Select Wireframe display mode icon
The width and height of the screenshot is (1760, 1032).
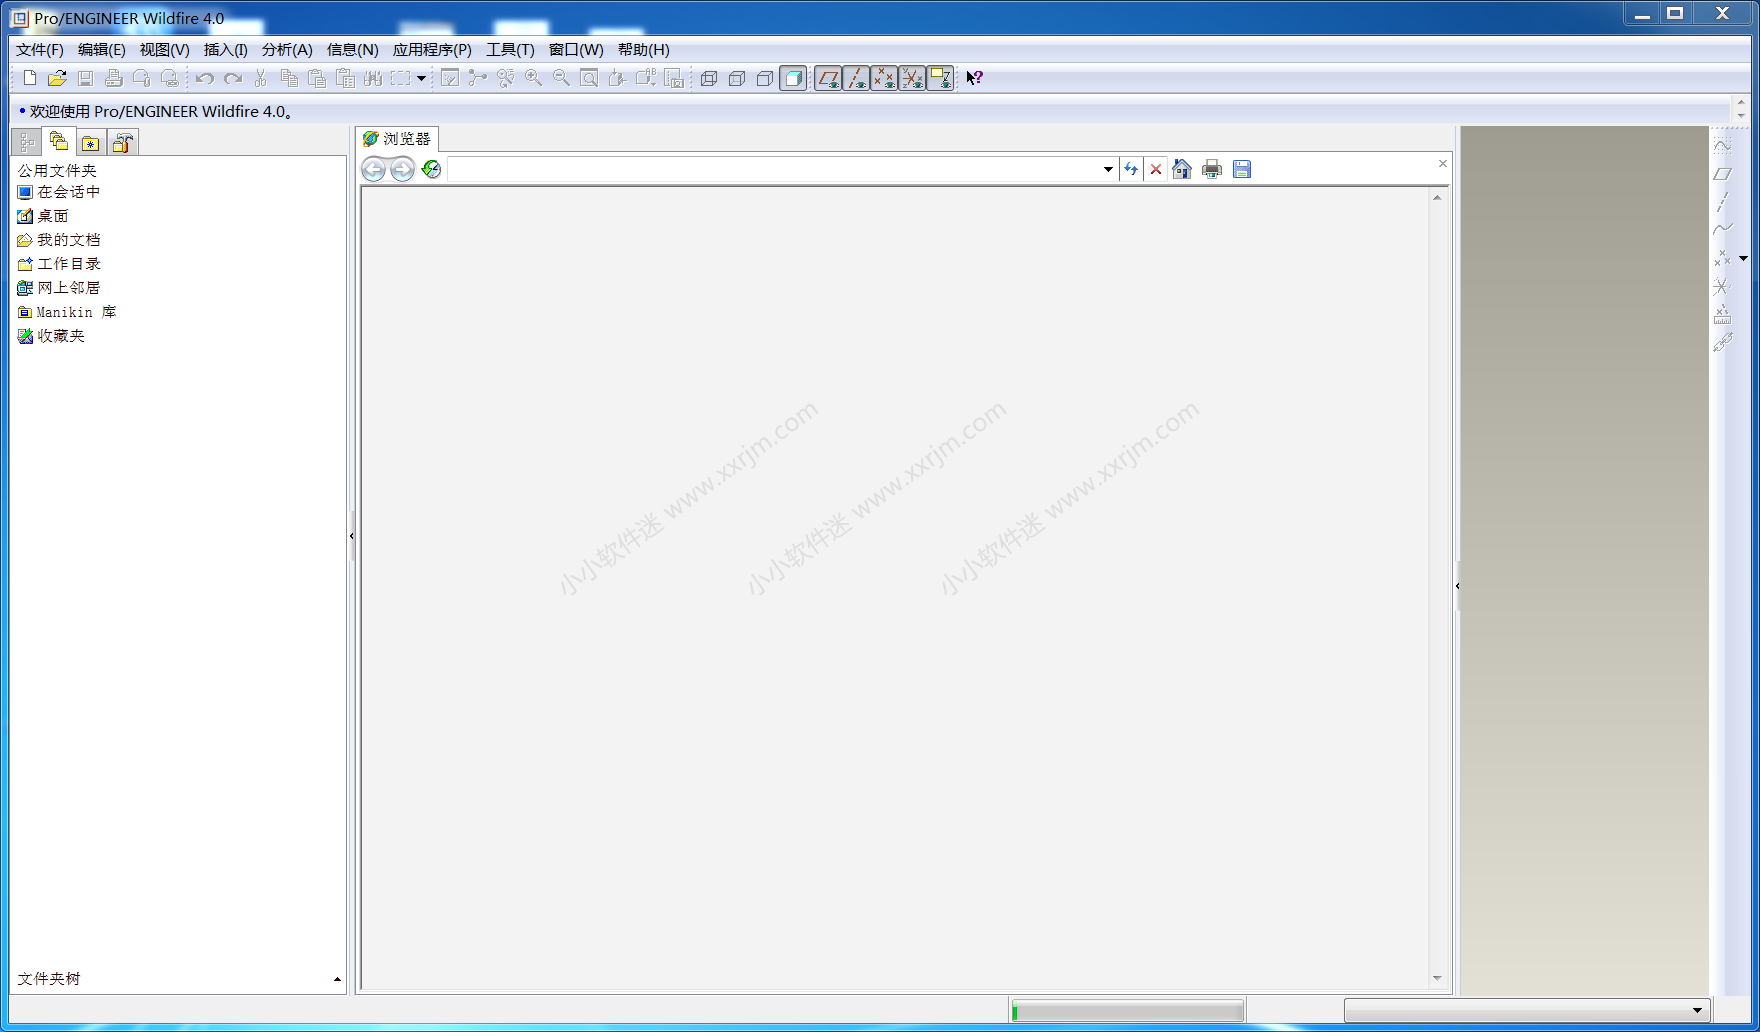click(709, 78)
